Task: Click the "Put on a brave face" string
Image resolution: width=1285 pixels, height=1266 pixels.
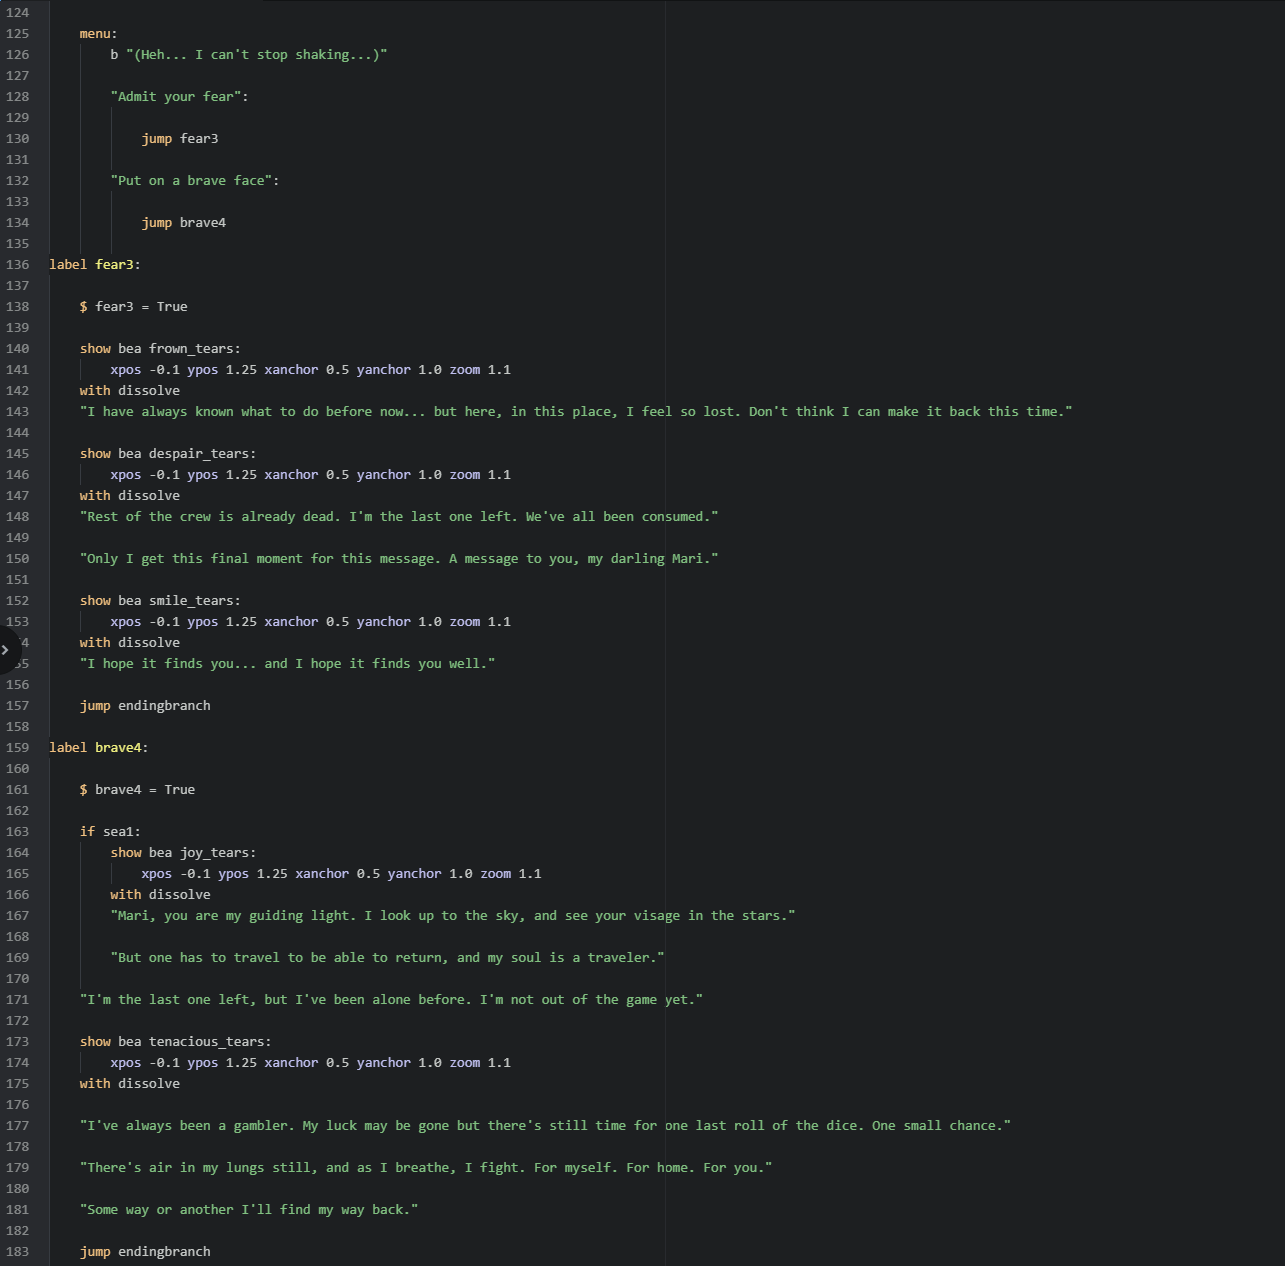Action: pyautogui.click(x=194, y=181)
